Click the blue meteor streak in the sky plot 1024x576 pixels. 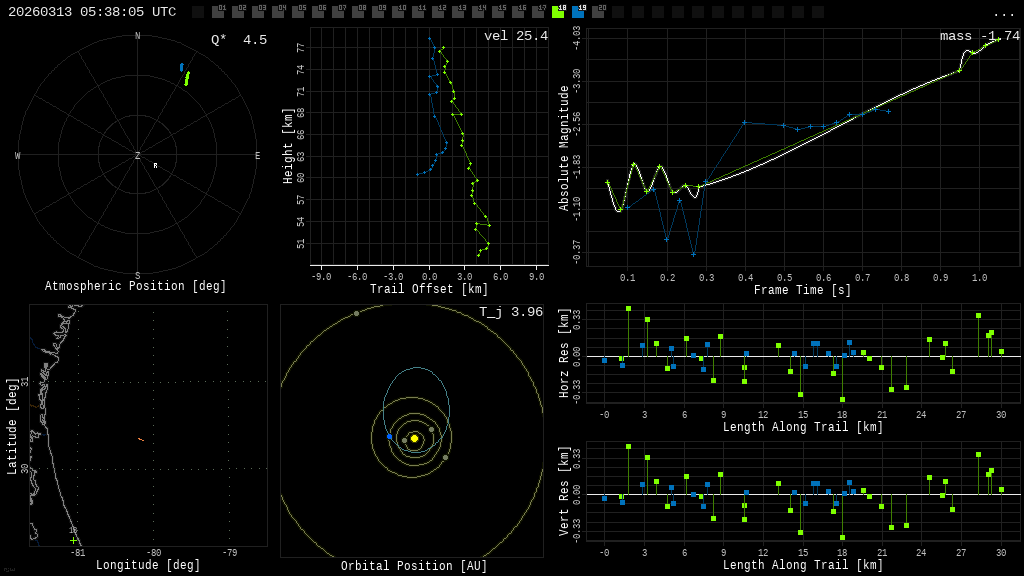pyautogui.click(x=181, y=68)
